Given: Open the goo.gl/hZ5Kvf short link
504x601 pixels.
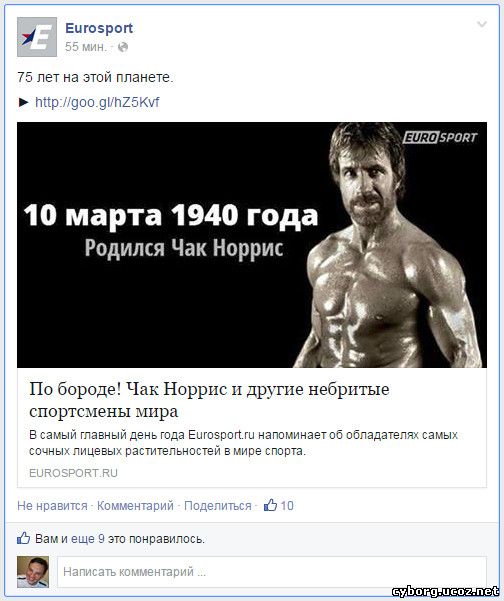Looking at the screenshot, I should pos(97,102).
